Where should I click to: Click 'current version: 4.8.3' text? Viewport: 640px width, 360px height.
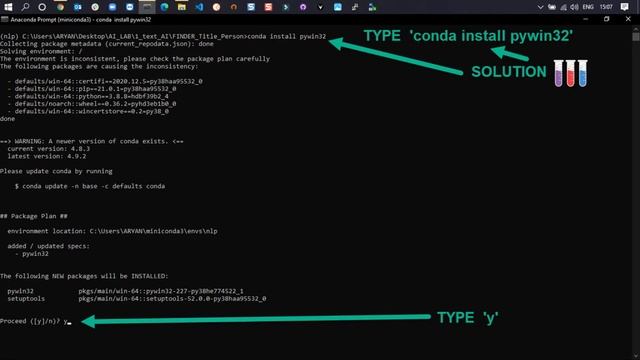tap(49, 149)
